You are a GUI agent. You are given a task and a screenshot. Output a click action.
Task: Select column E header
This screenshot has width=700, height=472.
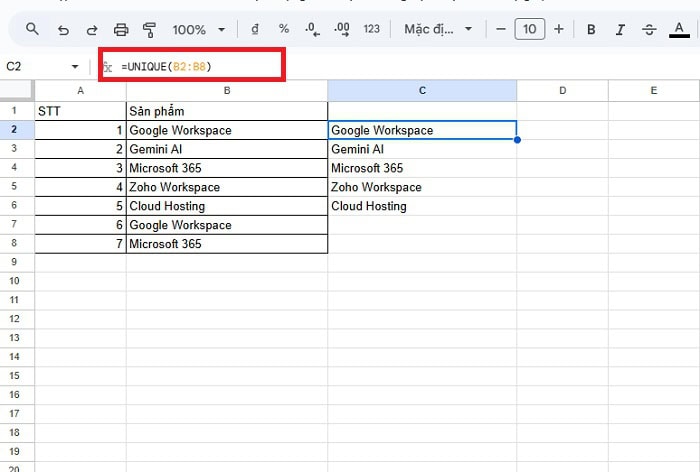tap(654, 91)
